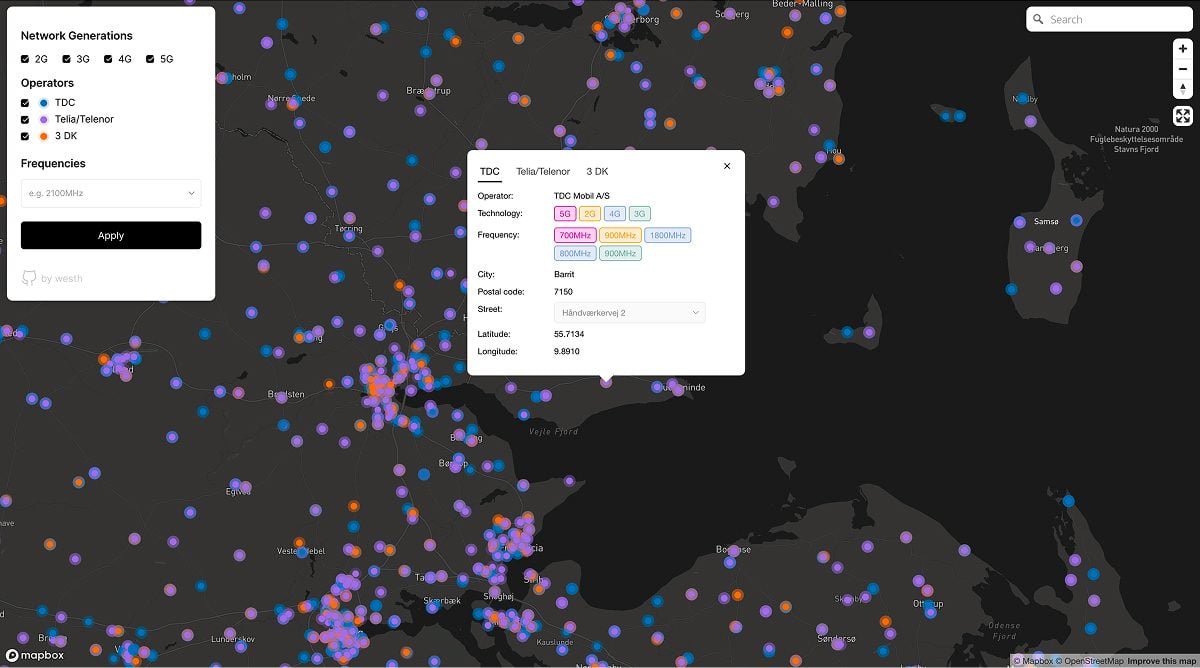1200x668 pixels.
Task: Switch to the Telia/Telenor popup tab
Action: (x=543, y=172)
